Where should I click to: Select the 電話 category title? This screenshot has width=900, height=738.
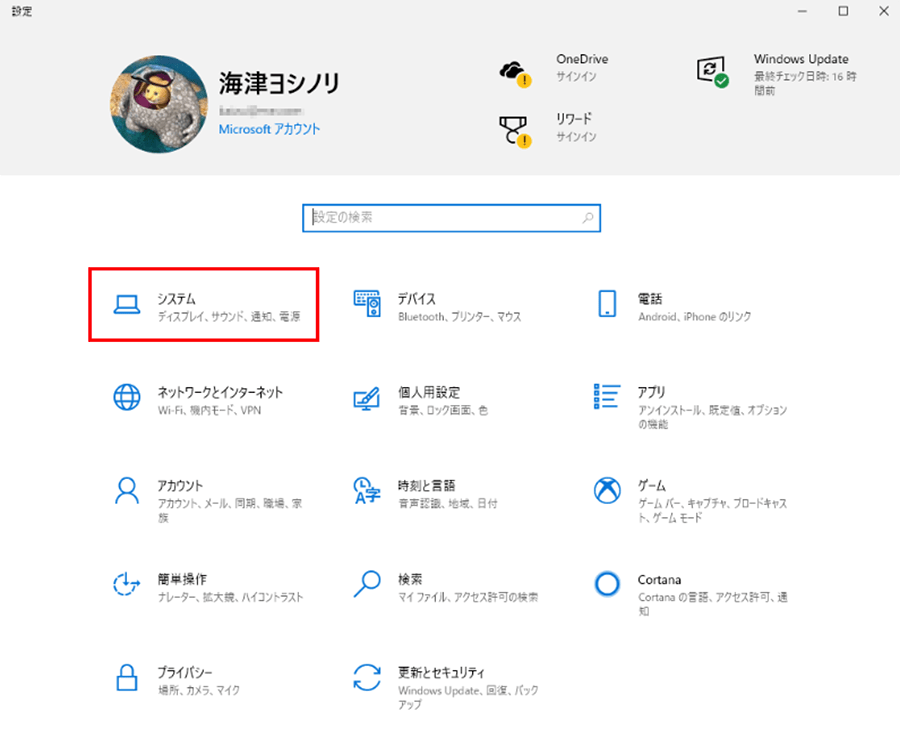coord(650,299)
